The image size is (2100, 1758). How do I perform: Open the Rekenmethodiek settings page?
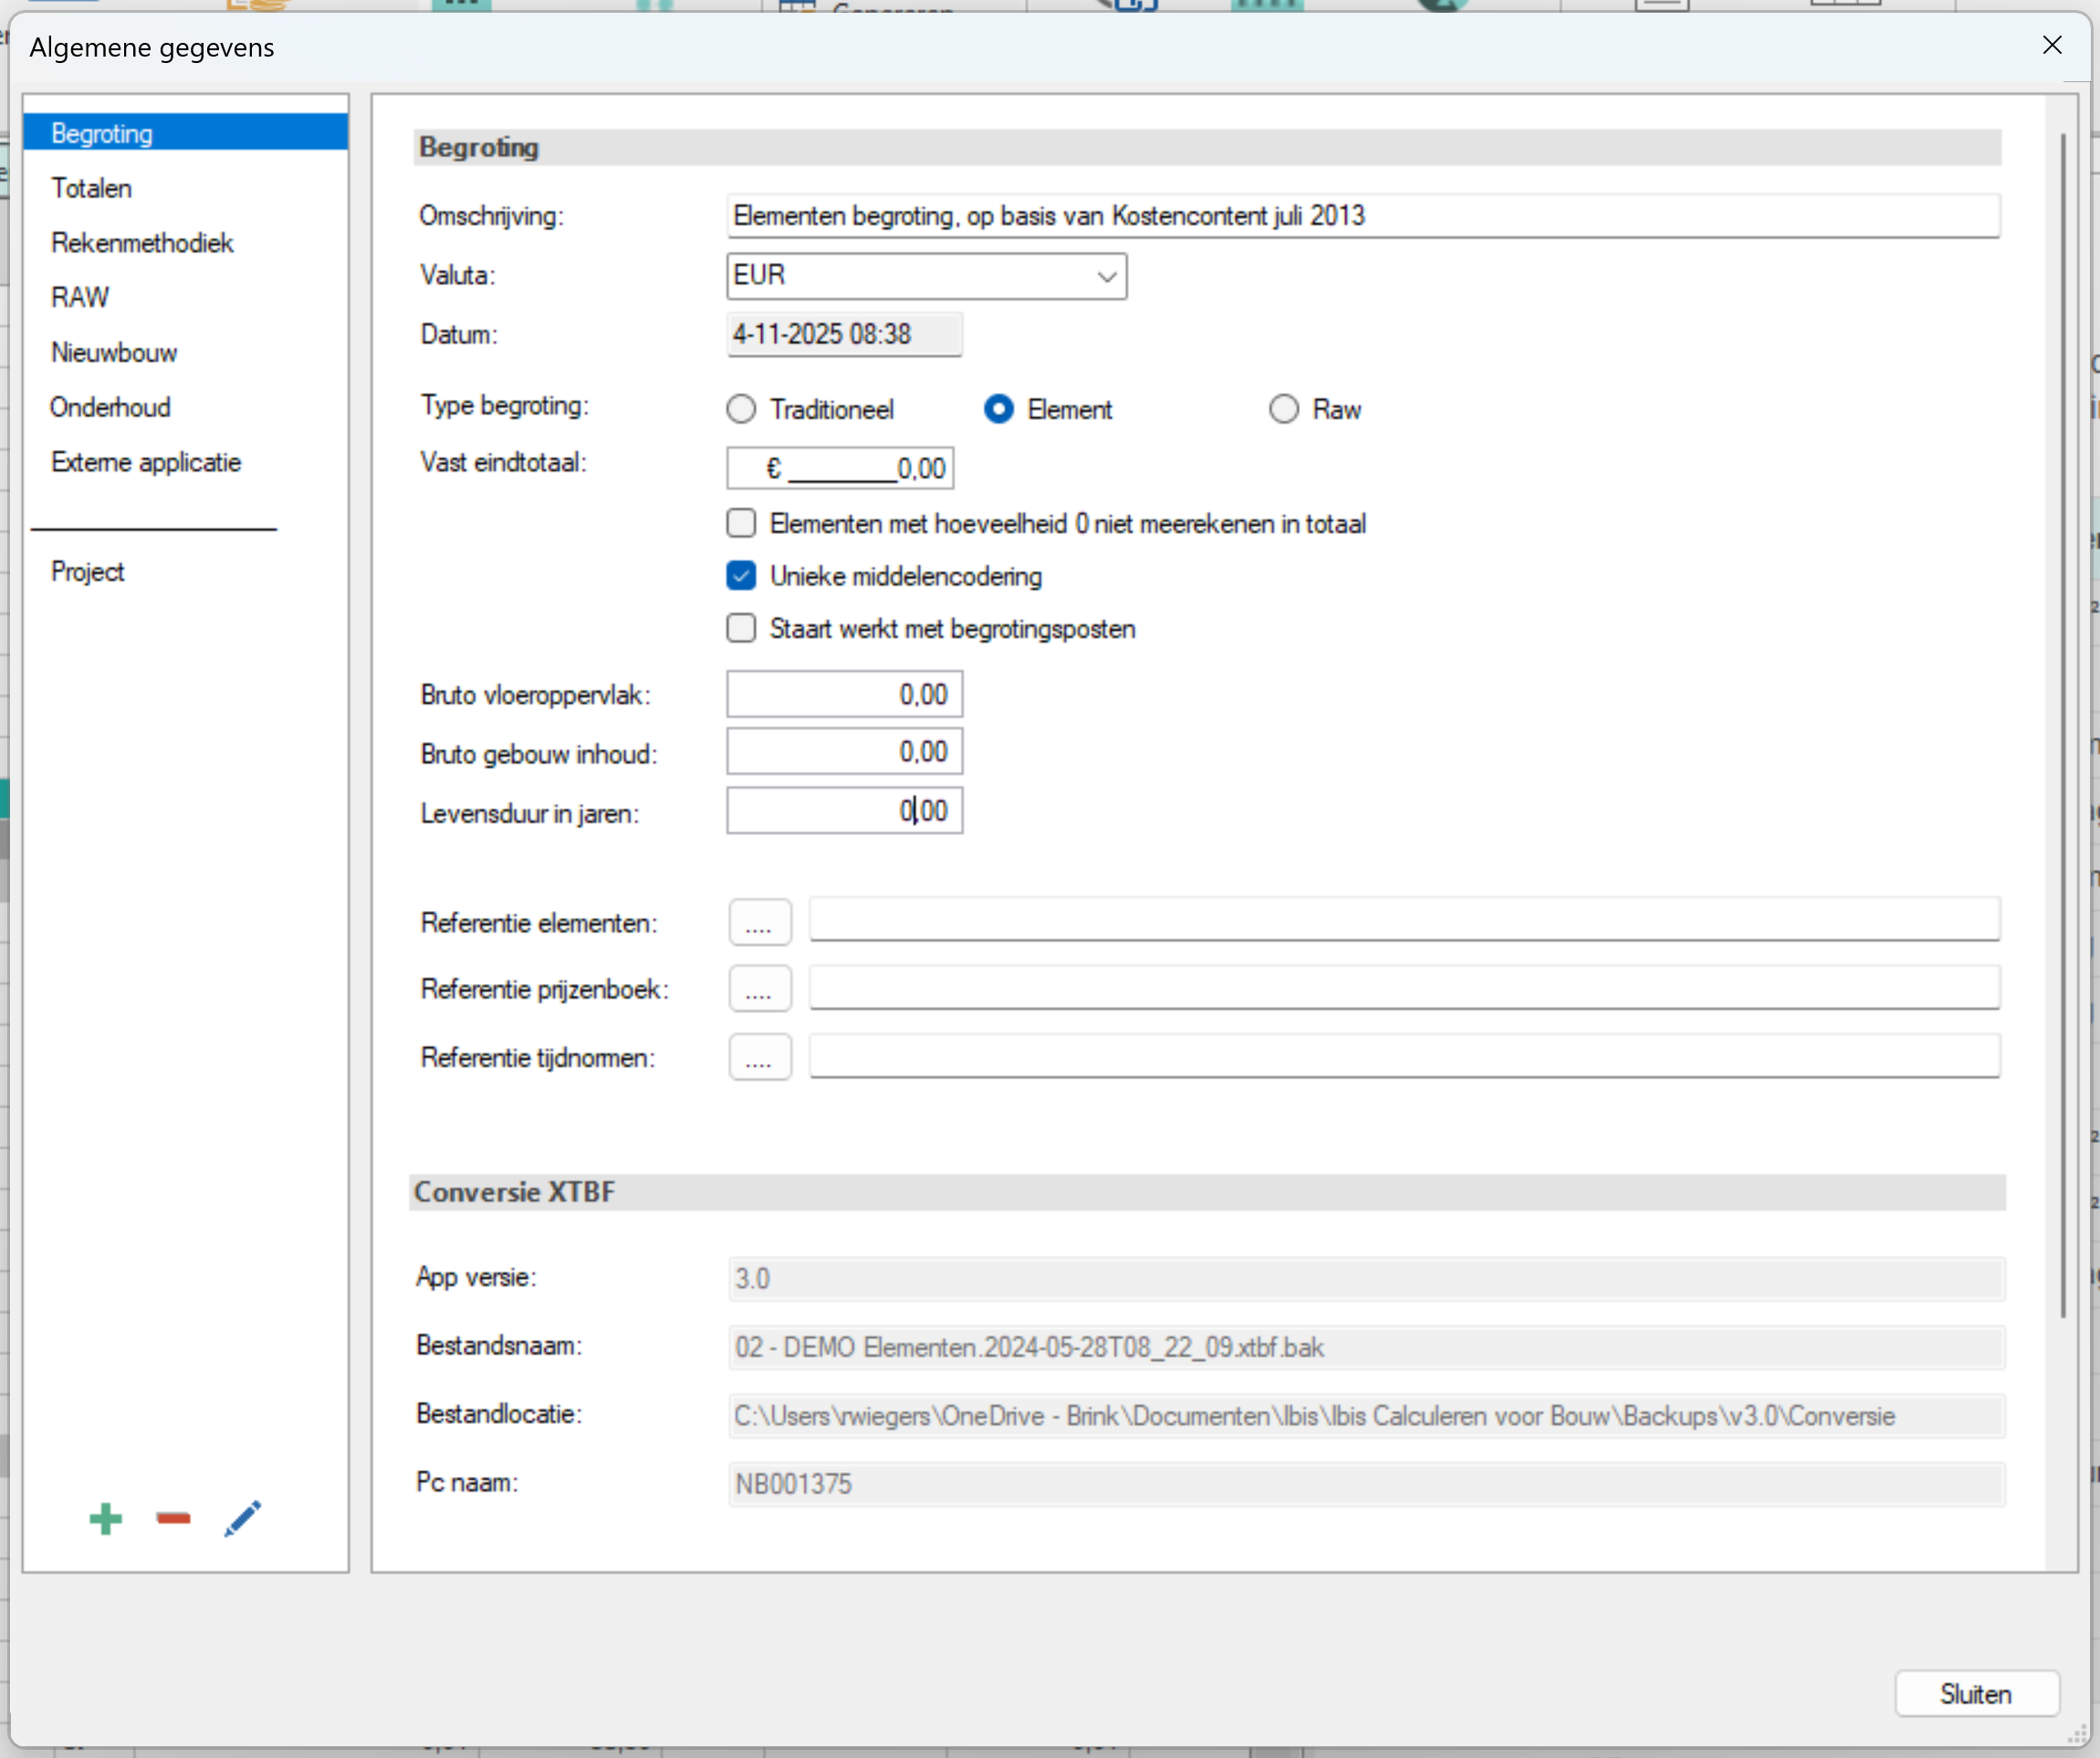[x=141, y=242]
